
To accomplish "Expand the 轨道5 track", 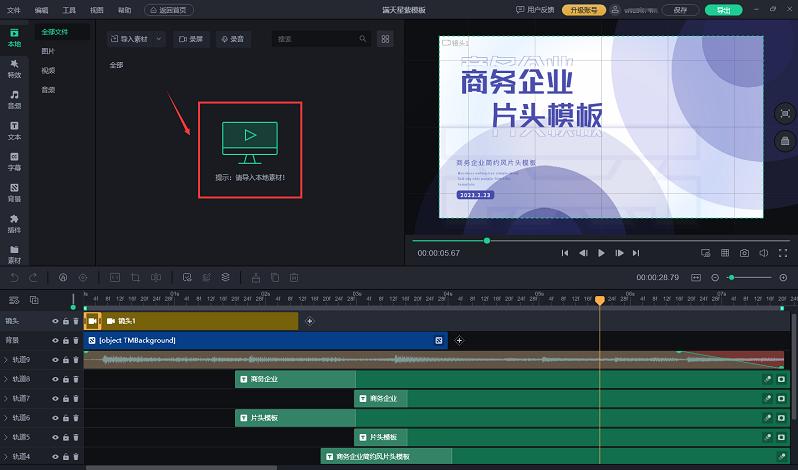I will click(6, 437).
